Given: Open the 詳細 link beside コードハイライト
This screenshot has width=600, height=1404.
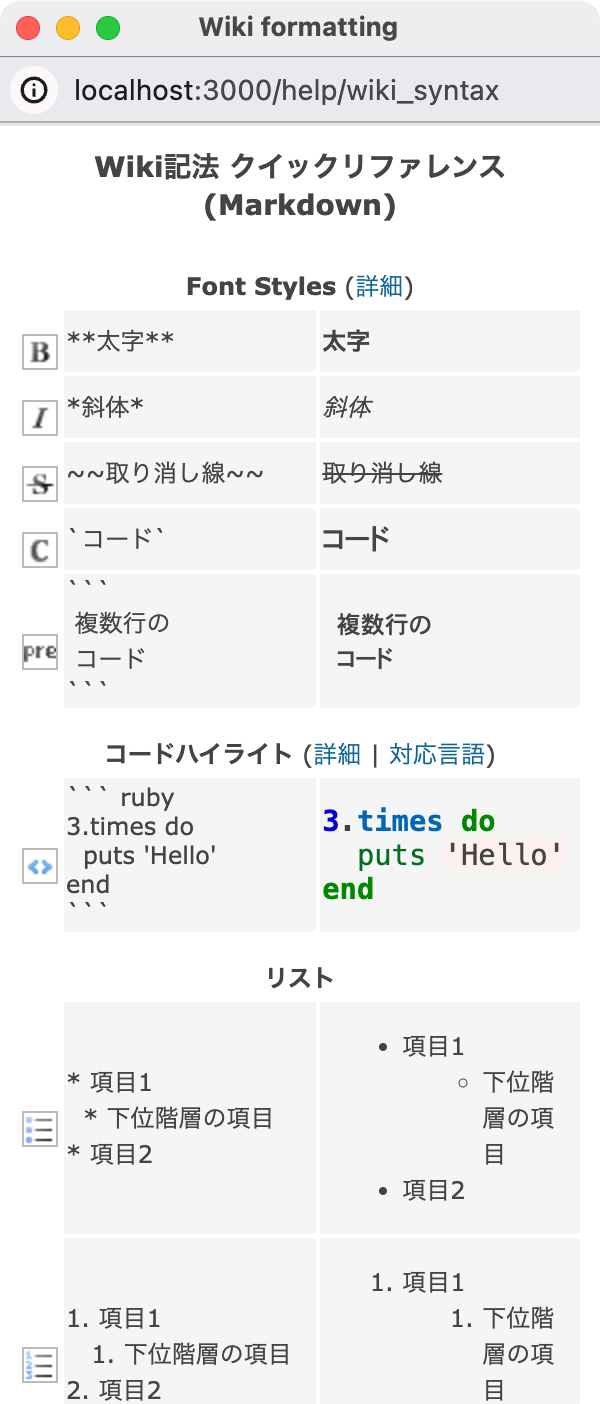Looking at the screenshot, I should click(x=337, y=753).
